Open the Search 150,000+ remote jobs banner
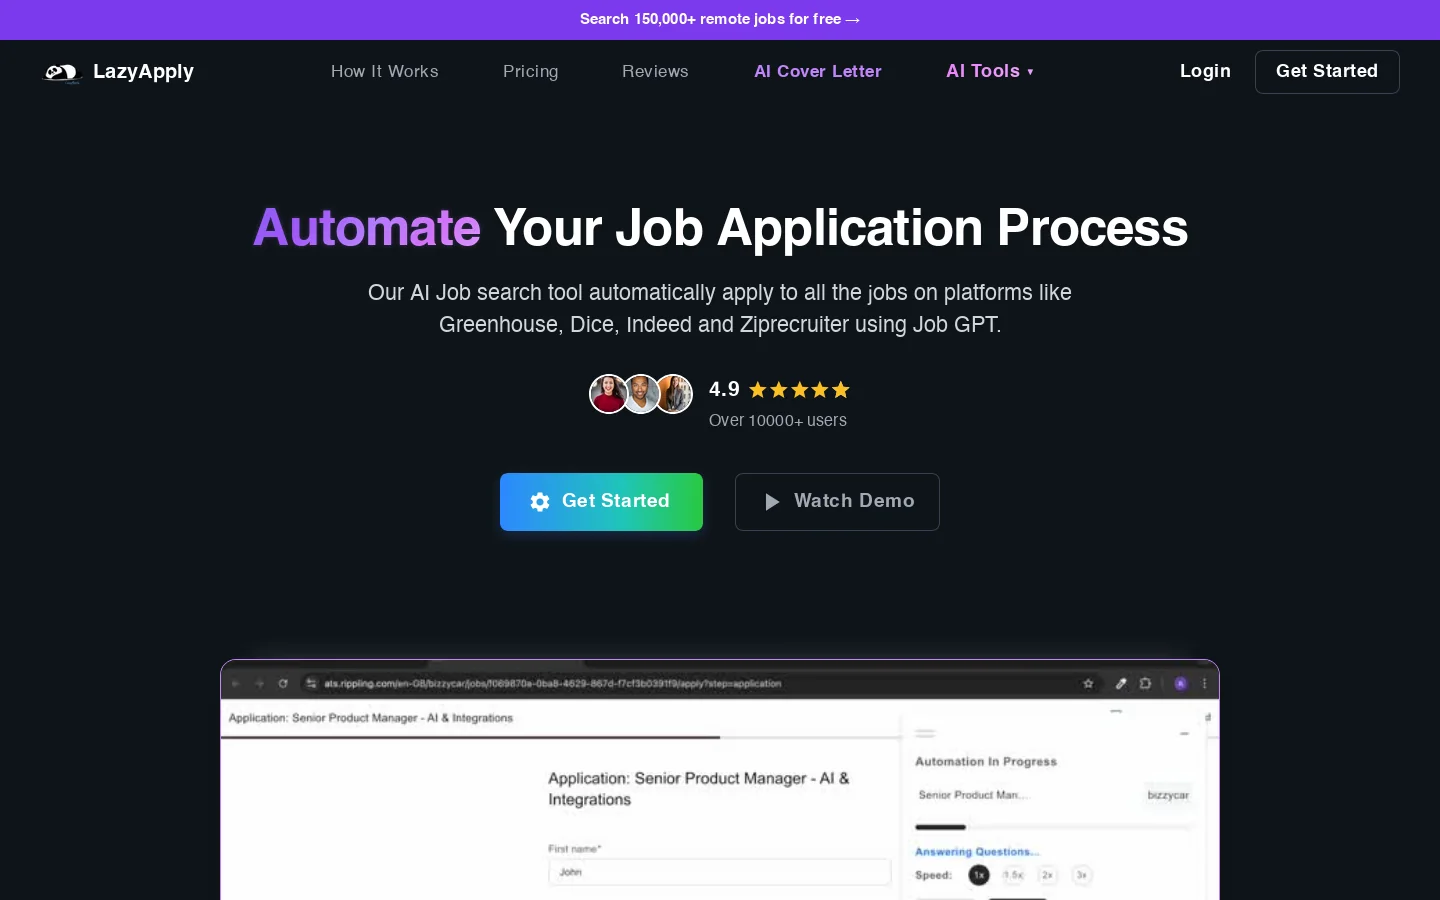The height and width of the screenshot is (900, 1440). [x=720, y=19]
